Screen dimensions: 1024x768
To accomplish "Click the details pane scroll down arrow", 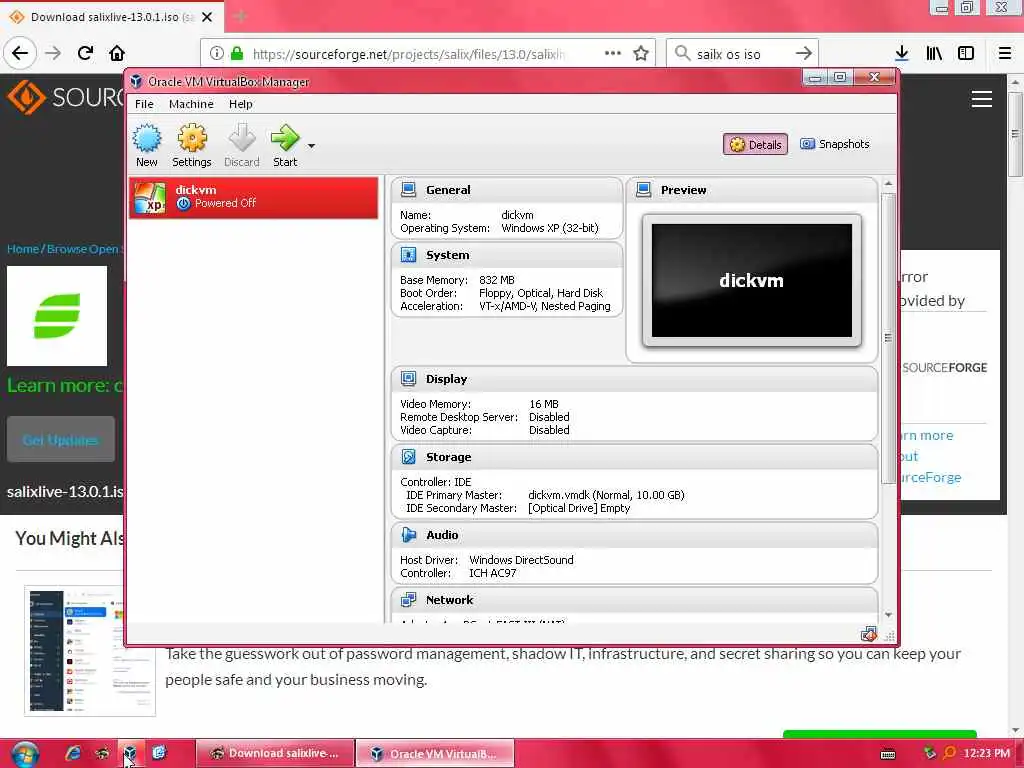I will (888, 615).
